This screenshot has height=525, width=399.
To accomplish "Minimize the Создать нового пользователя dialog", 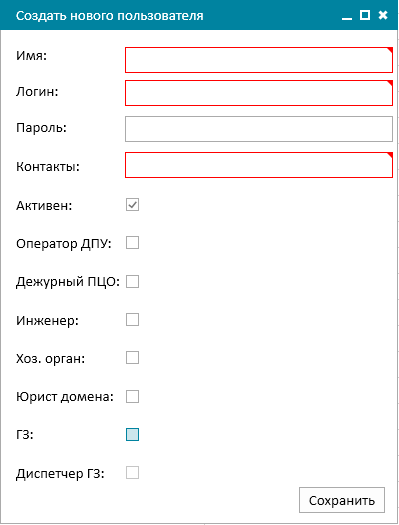I will point(347,16).
